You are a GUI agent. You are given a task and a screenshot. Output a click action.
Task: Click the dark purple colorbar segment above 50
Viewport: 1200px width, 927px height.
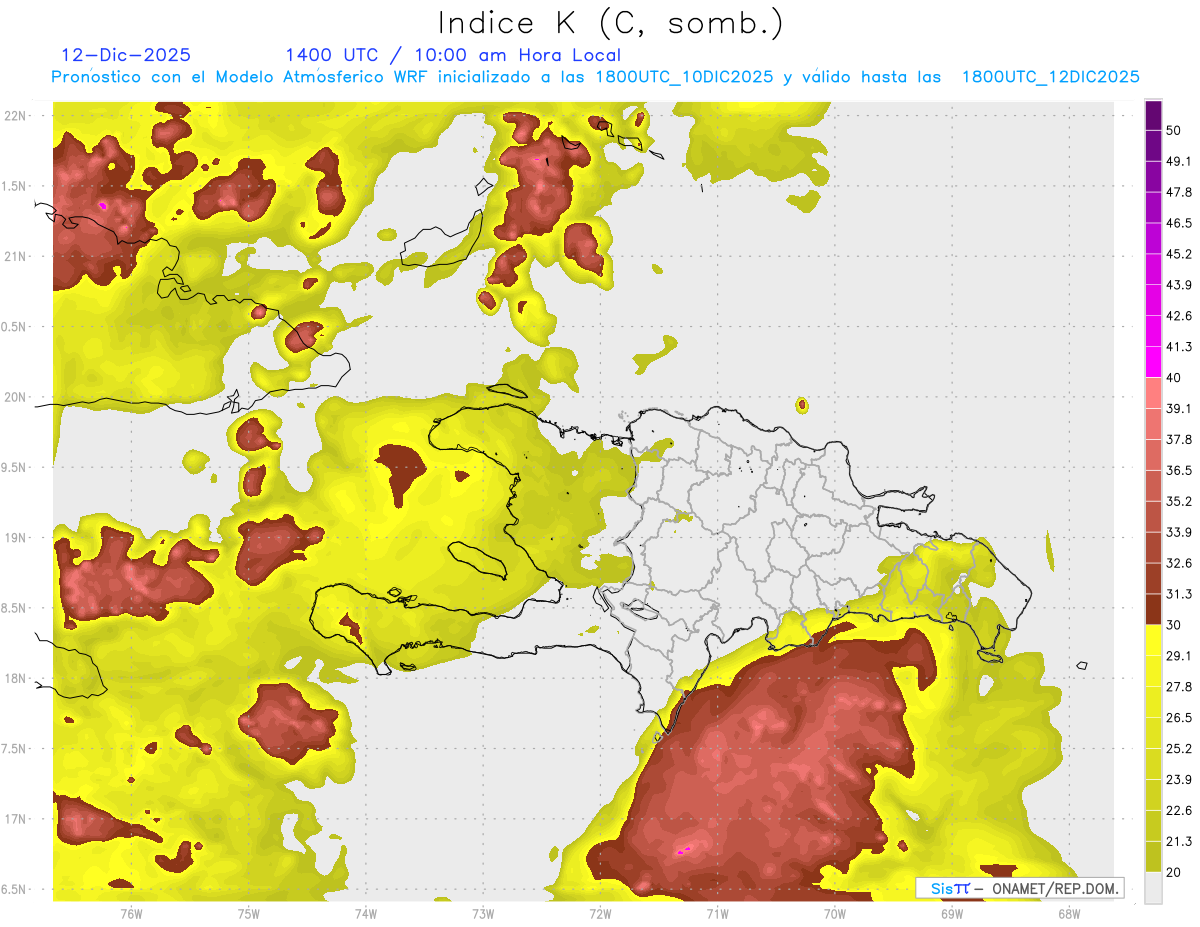(x=1153, y=116)
